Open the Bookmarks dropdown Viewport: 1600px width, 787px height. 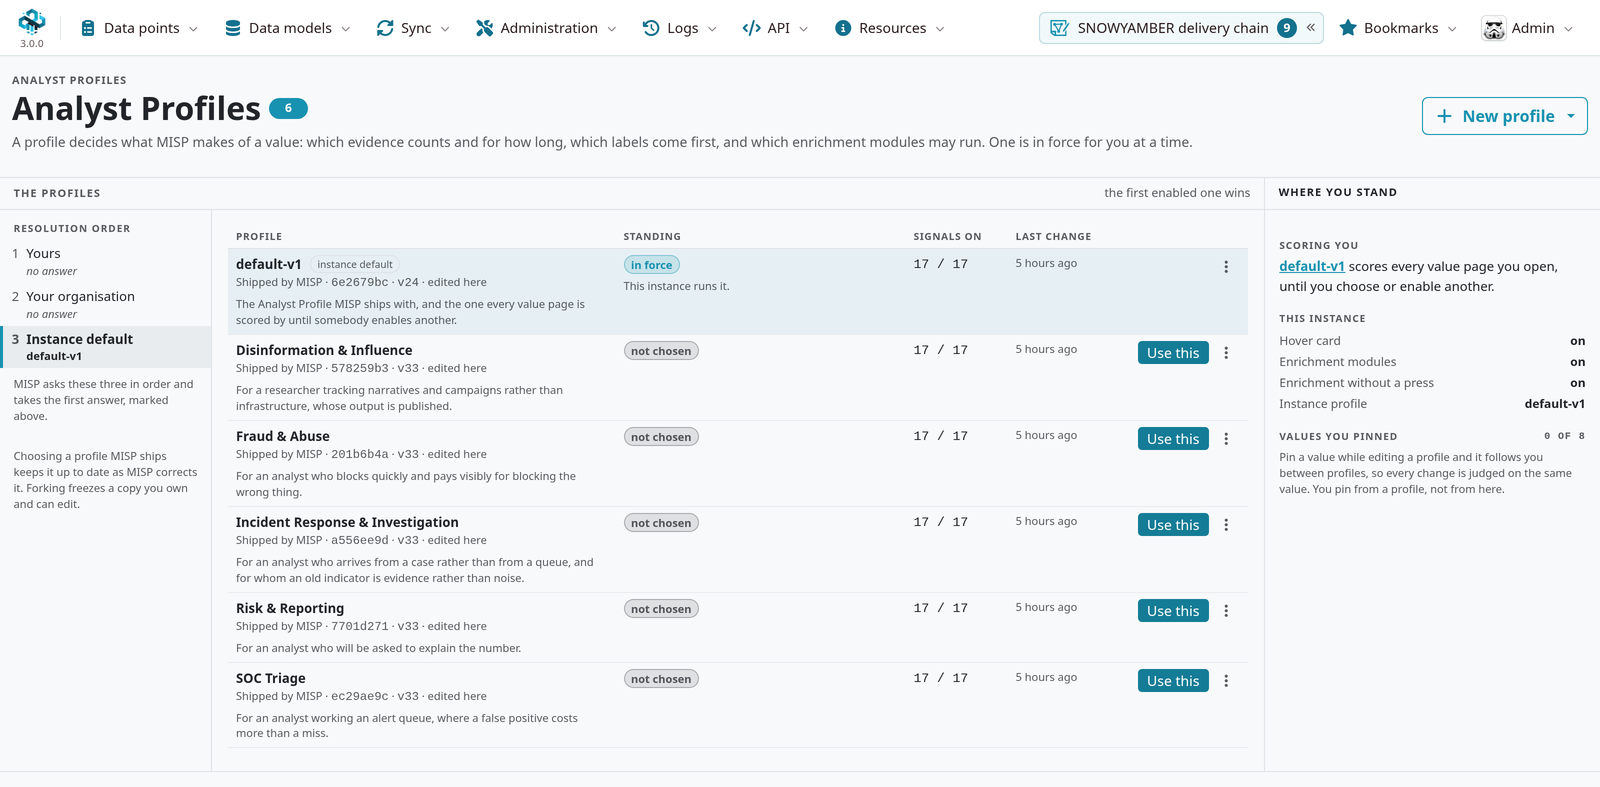point(1398,28)
